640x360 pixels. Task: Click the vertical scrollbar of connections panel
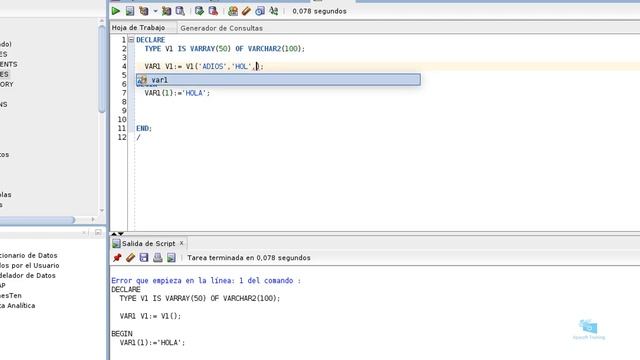coord(102,69)
